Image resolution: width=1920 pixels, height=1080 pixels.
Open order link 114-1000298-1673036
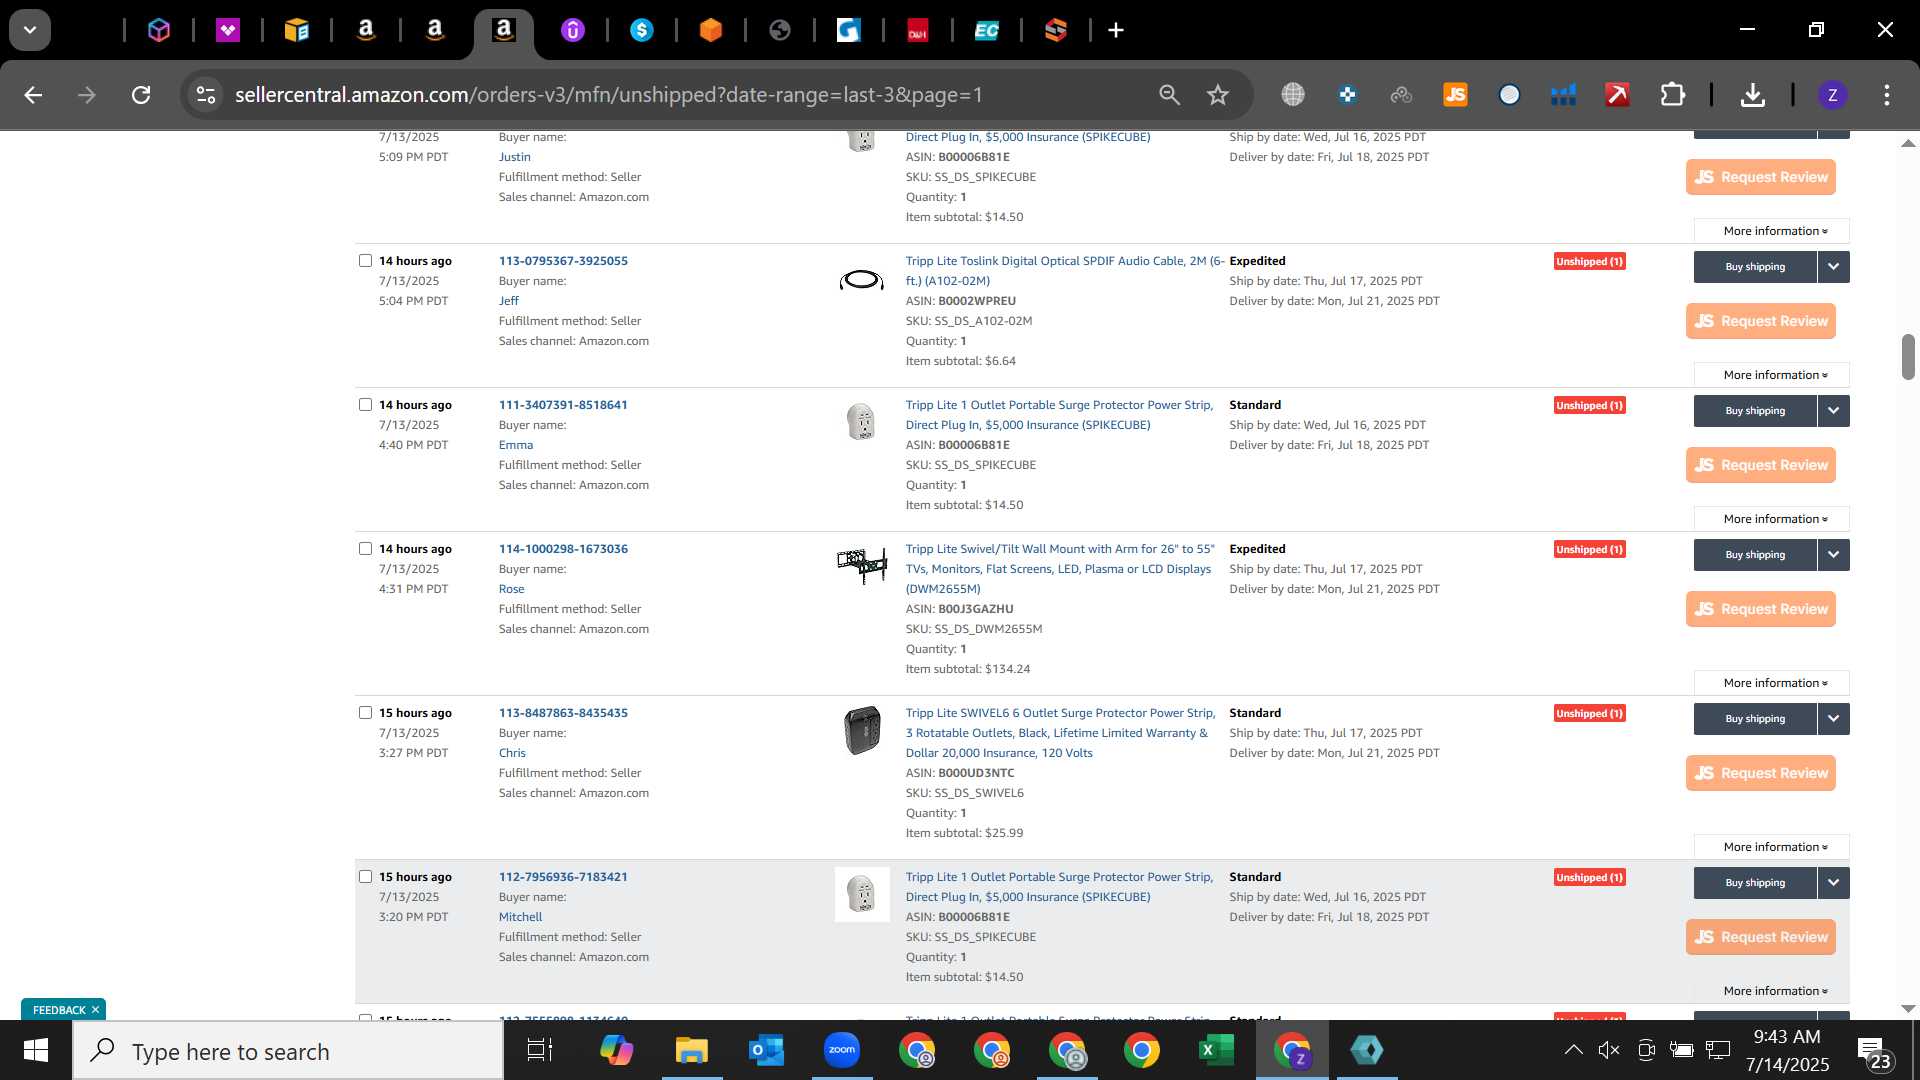563,549
